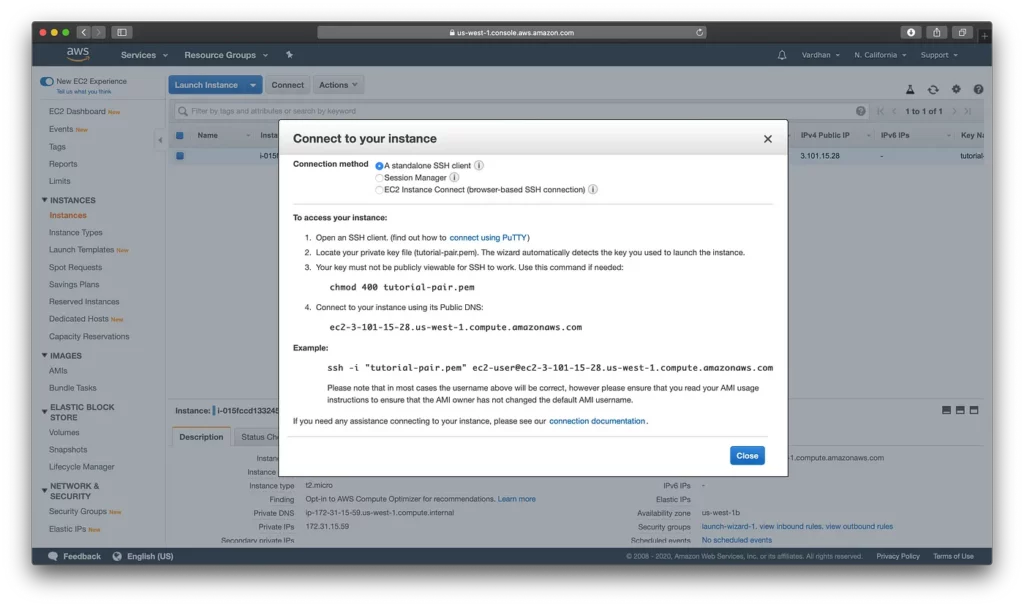Open Instance Types in the sidebar
This screenshot has width=1024, height=607.
point(76,233)
